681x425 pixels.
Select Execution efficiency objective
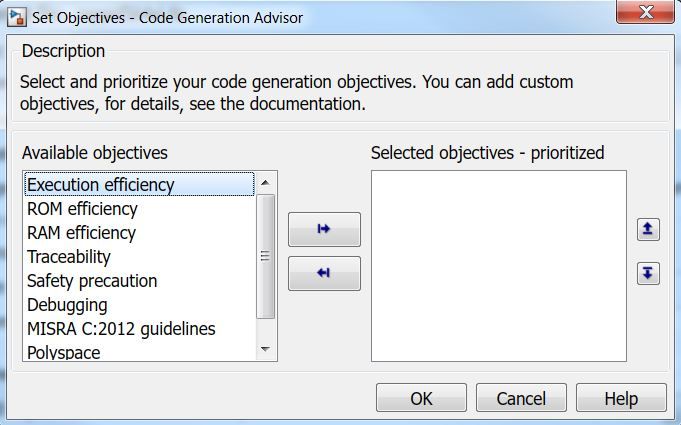[x=100, y=185]
